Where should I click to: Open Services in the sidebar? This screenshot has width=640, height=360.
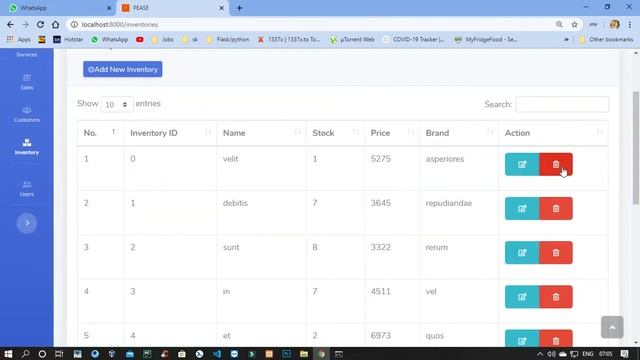pyautogui.click(x=27, y=54)
